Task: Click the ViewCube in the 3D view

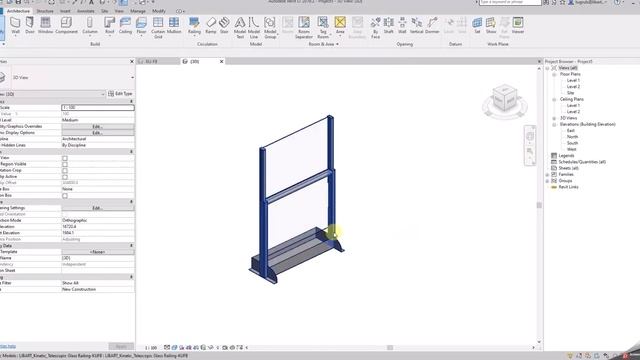Action: pyautogui.click(x=505, y=98)
